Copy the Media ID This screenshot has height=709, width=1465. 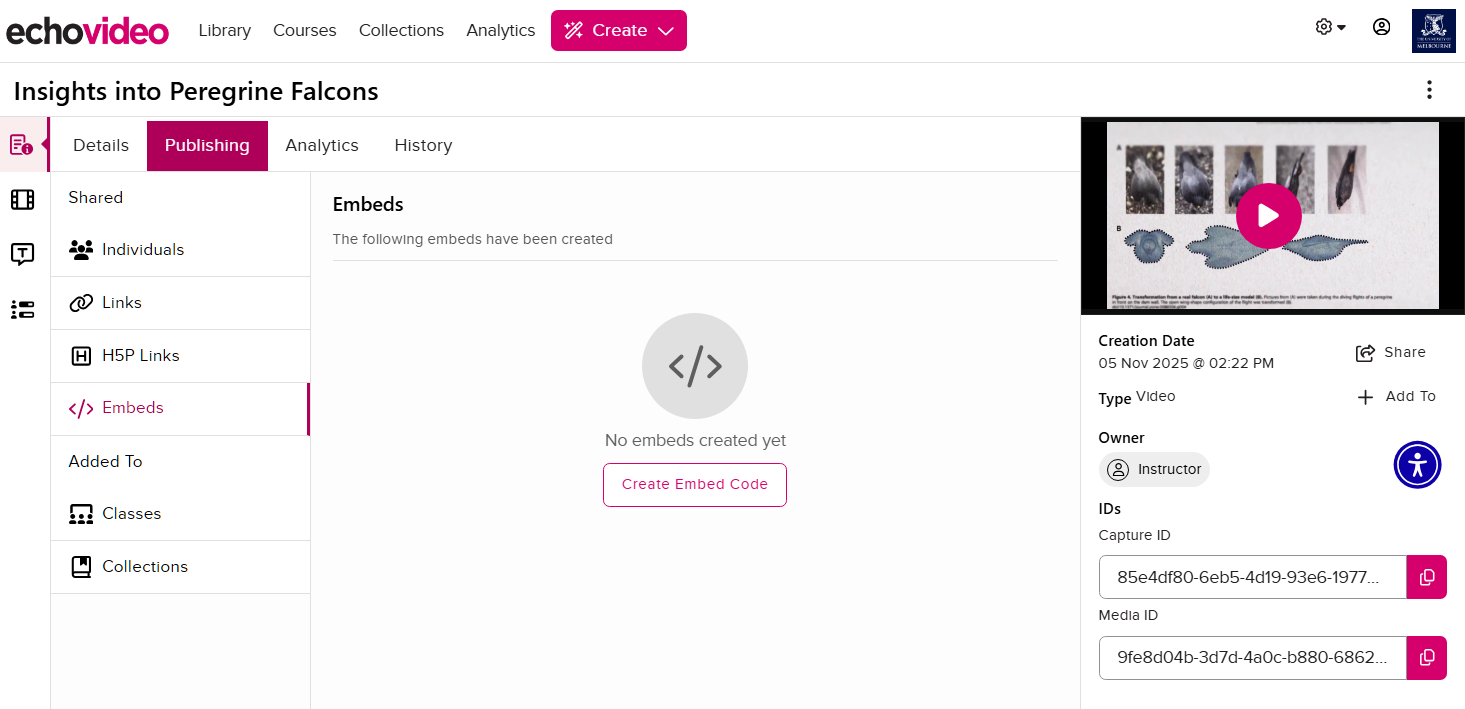tap(1427, 658)
